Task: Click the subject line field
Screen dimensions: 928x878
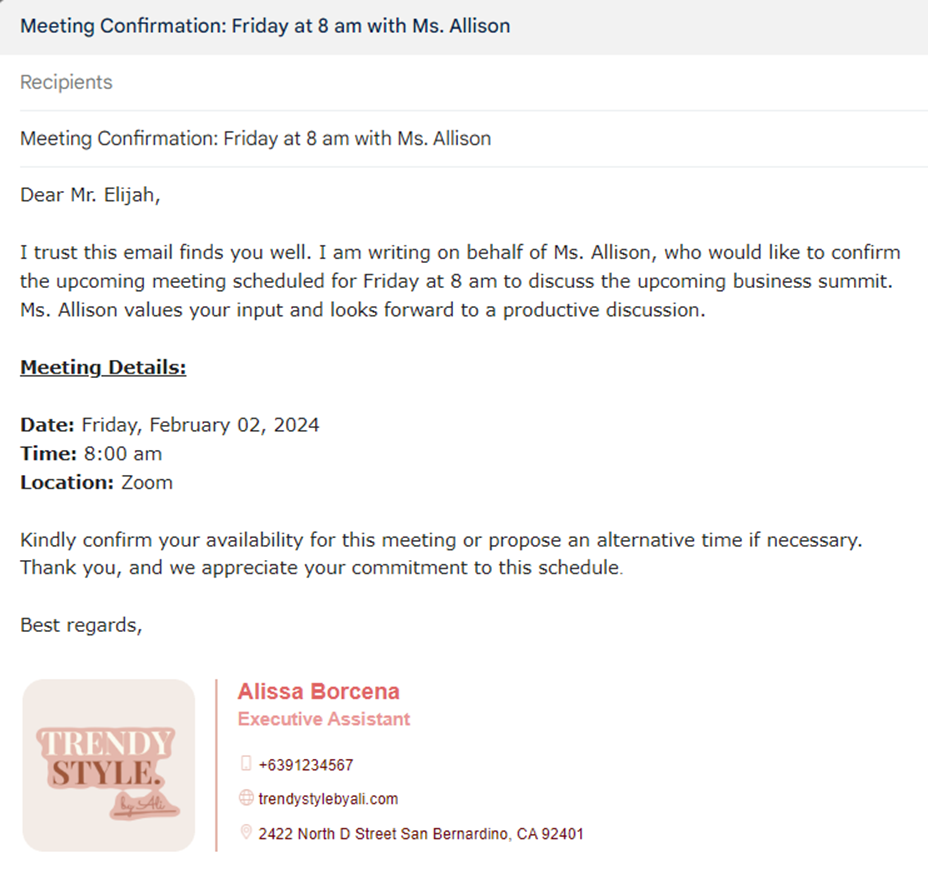Action: coord(255,139)
